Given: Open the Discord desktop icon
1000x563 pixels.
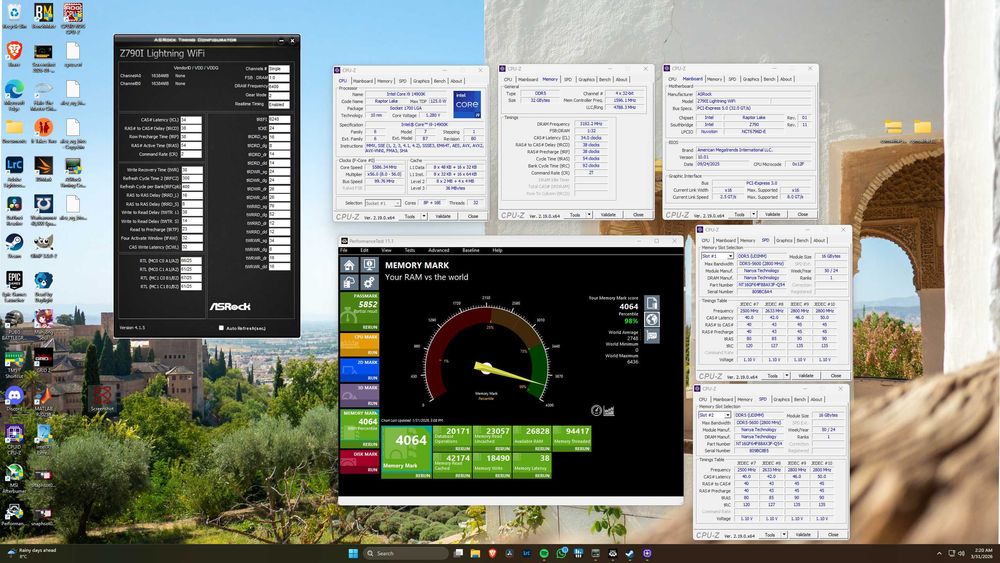Looking at the screenshot, I should click(14, 399).
